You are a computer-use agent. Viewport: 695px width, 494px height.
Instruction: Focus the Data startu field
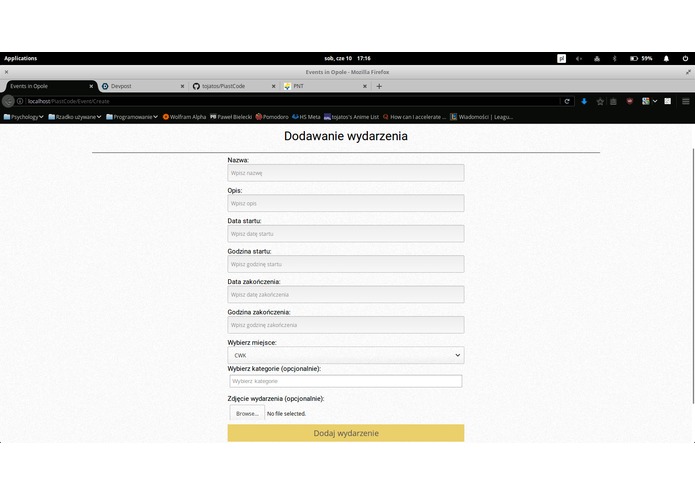tap(346, 233)
